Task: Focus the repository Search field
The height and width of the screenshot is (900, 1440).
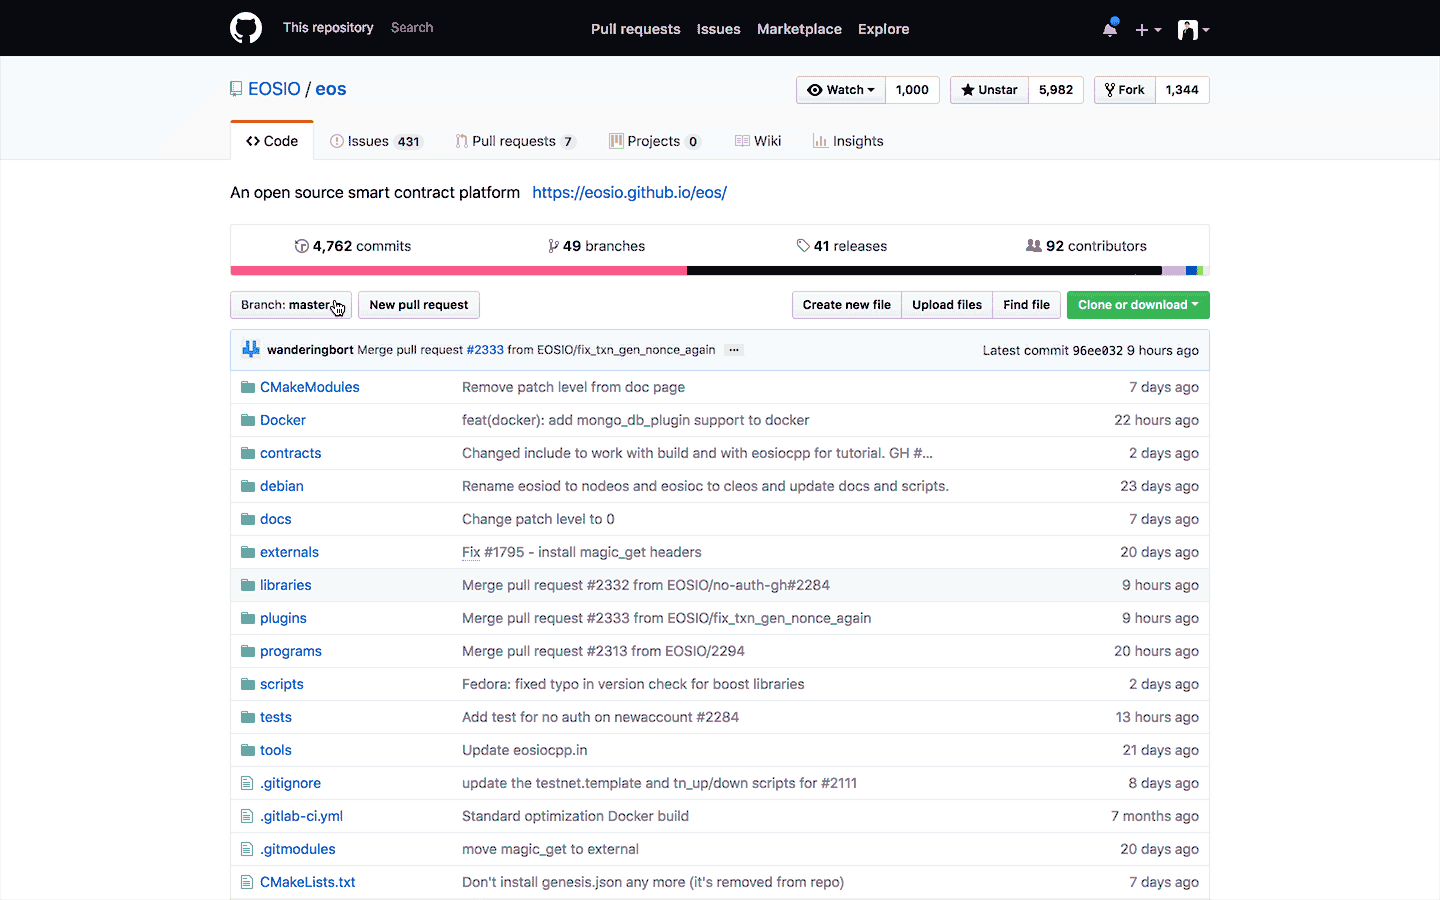Action: tap(412, 28)
